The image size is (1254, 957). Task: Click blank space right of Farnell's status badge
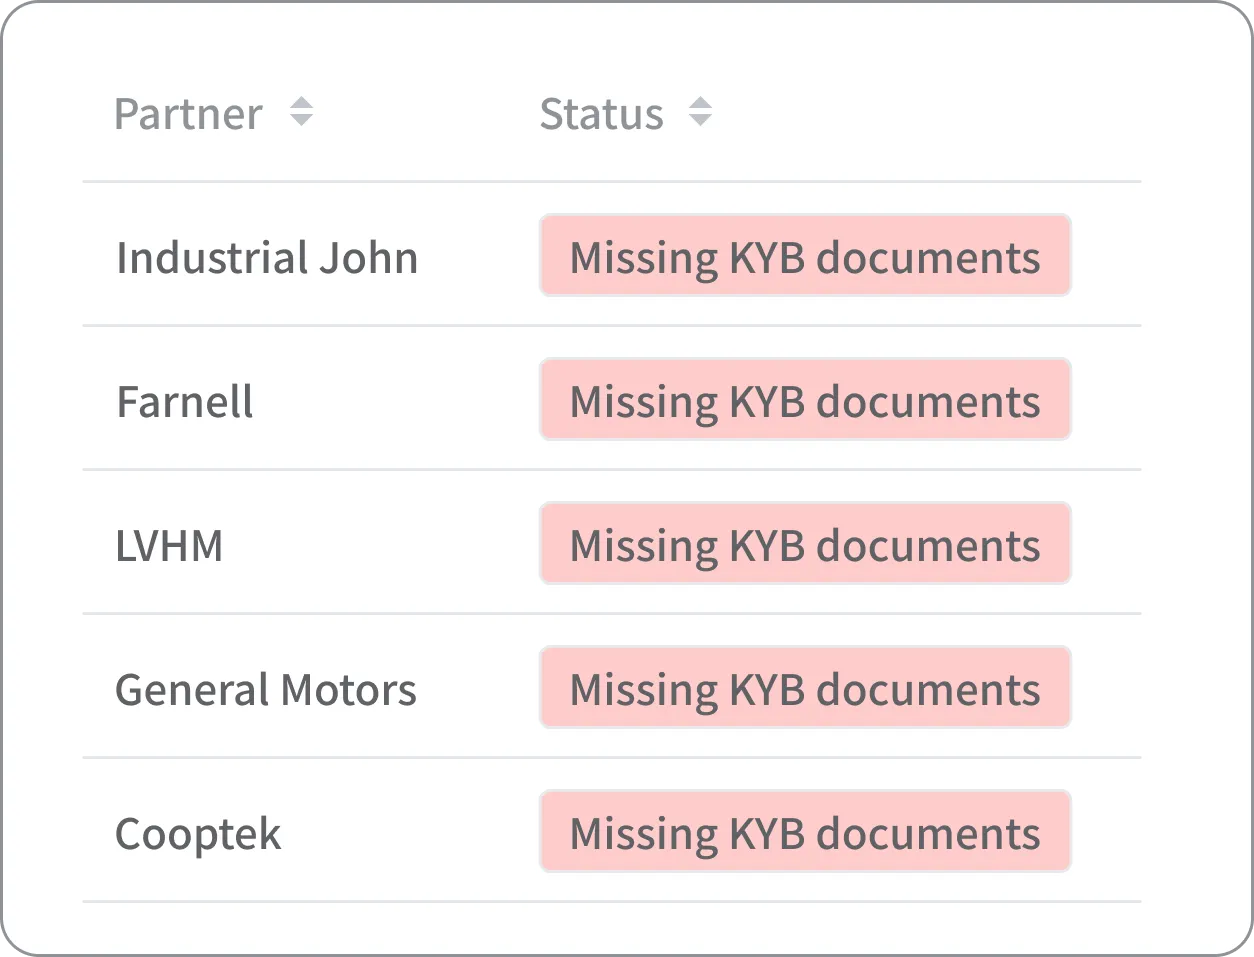pos(1106,400)
